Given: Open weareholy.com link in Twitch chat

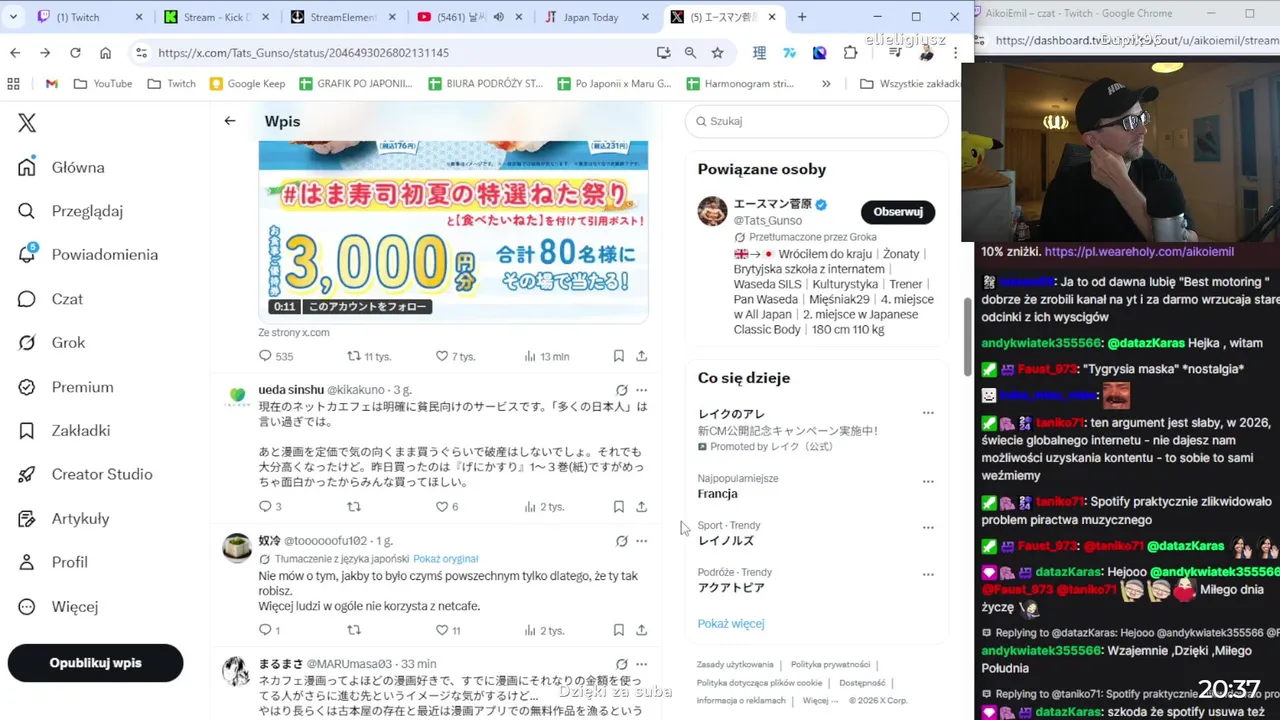Looking at the screenshot, I should [x=1139, y=252].
